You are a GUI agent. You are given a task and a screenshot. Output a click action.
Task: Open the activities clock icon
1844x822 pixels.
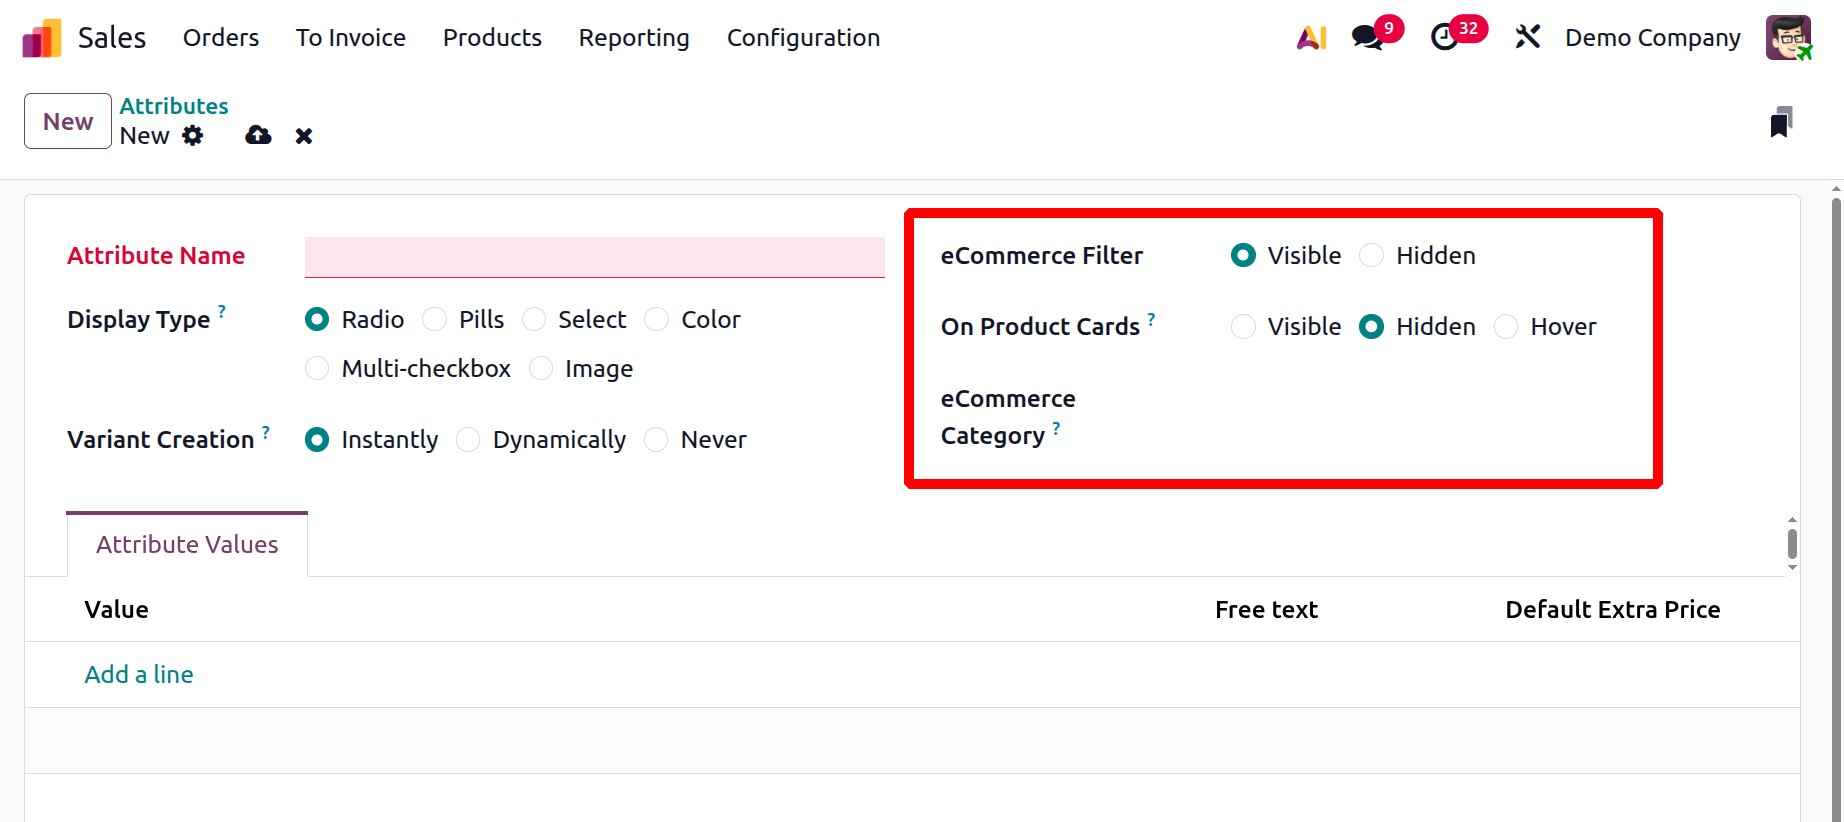[1444, 38]
